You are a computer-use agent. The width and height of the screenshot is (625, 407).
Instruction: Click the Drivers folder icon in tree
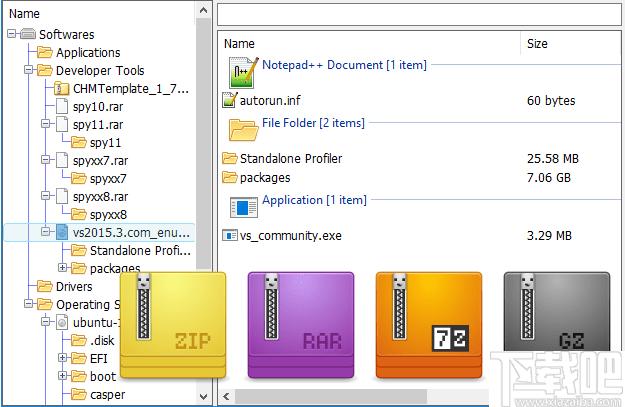[45, 286]
